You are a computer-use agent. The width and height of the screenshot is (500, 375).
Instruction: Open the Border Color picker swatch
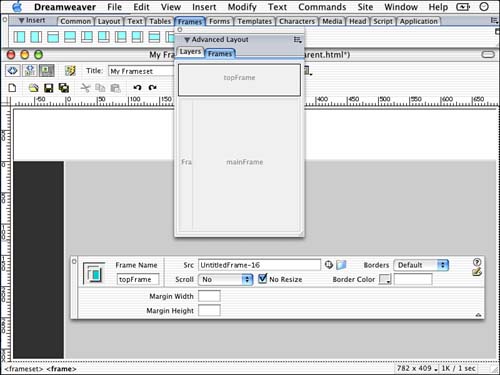click(x=385, y=279)
